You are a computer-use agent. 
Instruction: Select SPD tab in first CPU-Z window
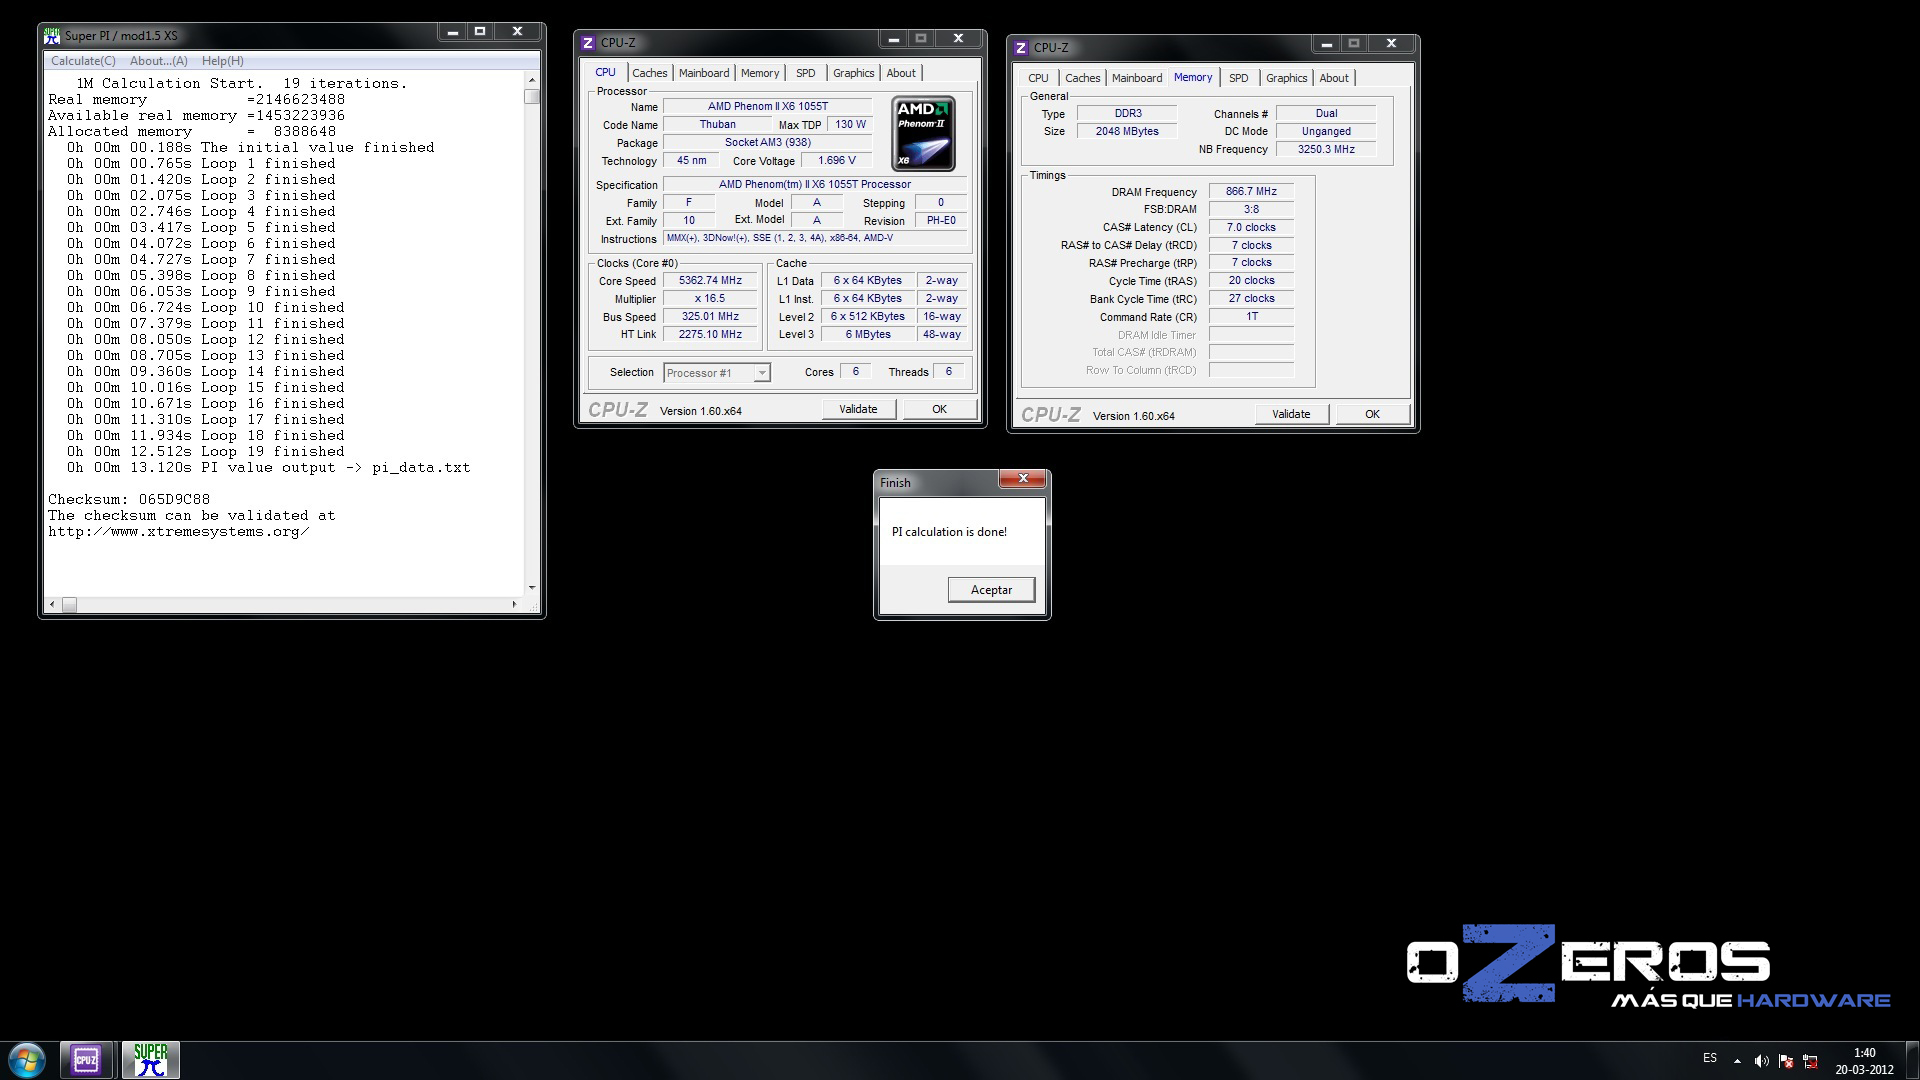pyautogui.click(x=806, y=73)
